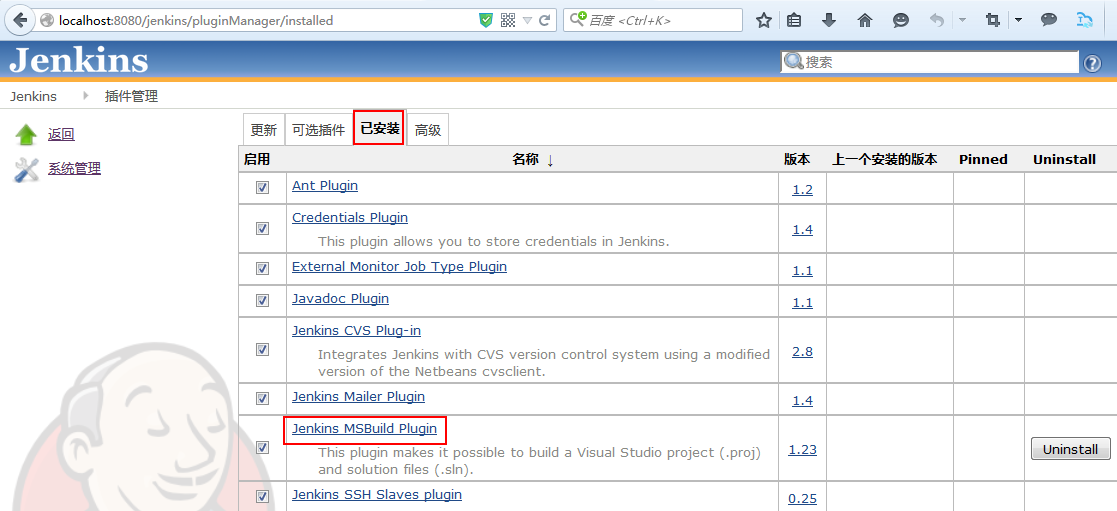Screen dimensions: 1117x511
Task: Click the Jenkins logo header
Action: 79,60
